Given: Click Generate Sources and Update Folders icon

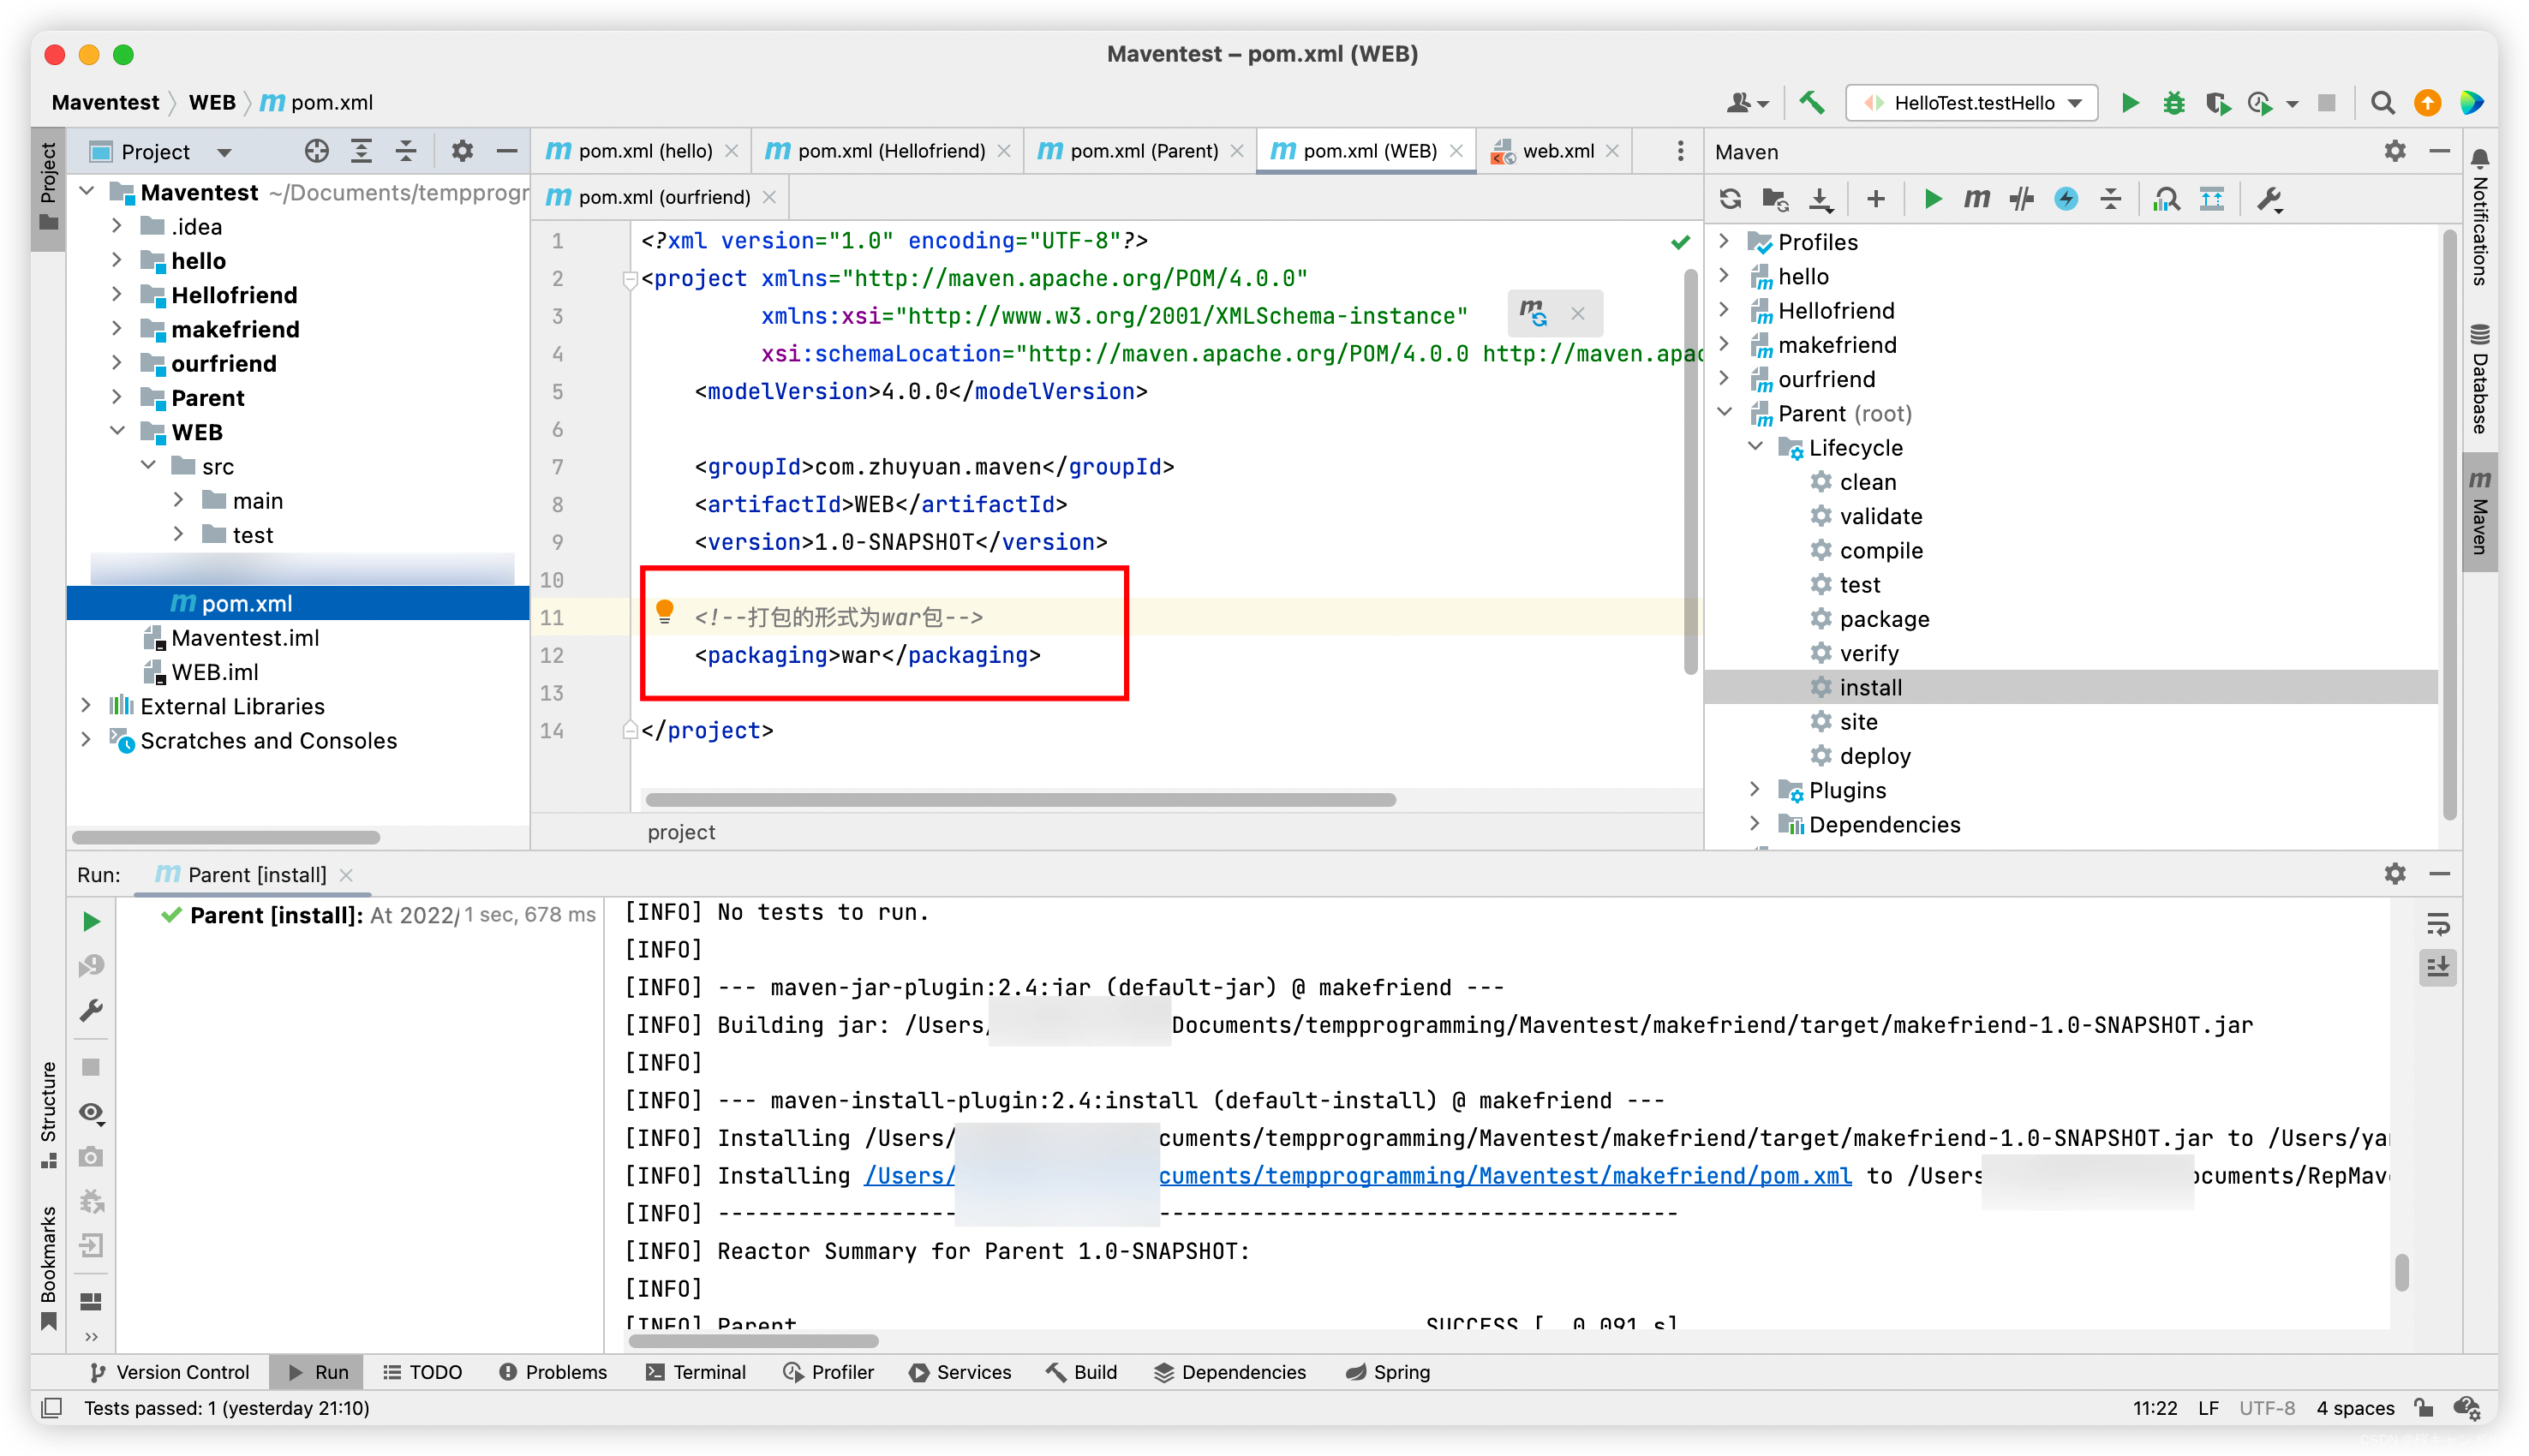Looking at the screenshot, I should (1775, 199).
